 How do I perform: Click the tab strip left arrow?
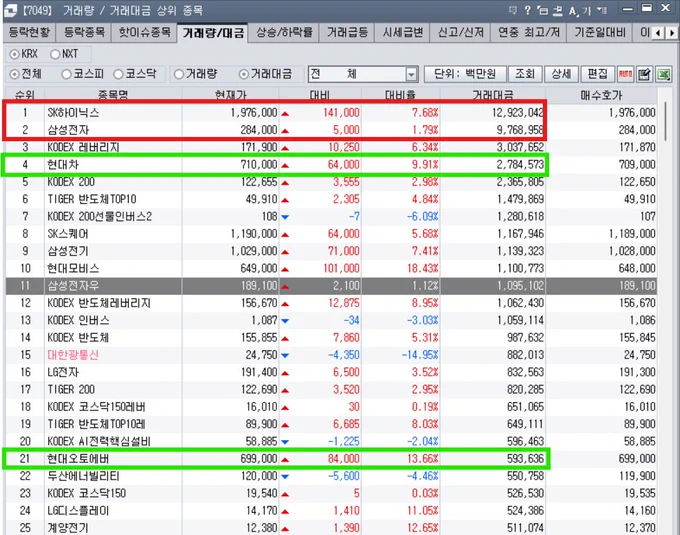(x=658, y=33)
